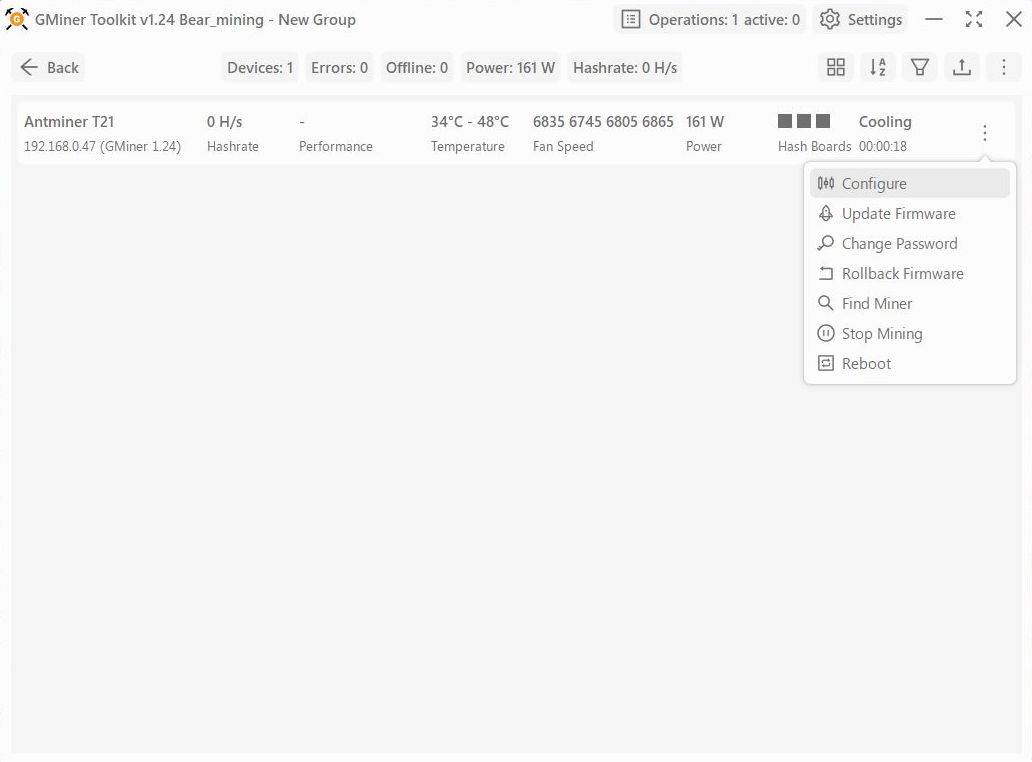Viewport: 1032px width, 762px height.
Task: Click the first hash board square
Action: [x=785, y=121]
